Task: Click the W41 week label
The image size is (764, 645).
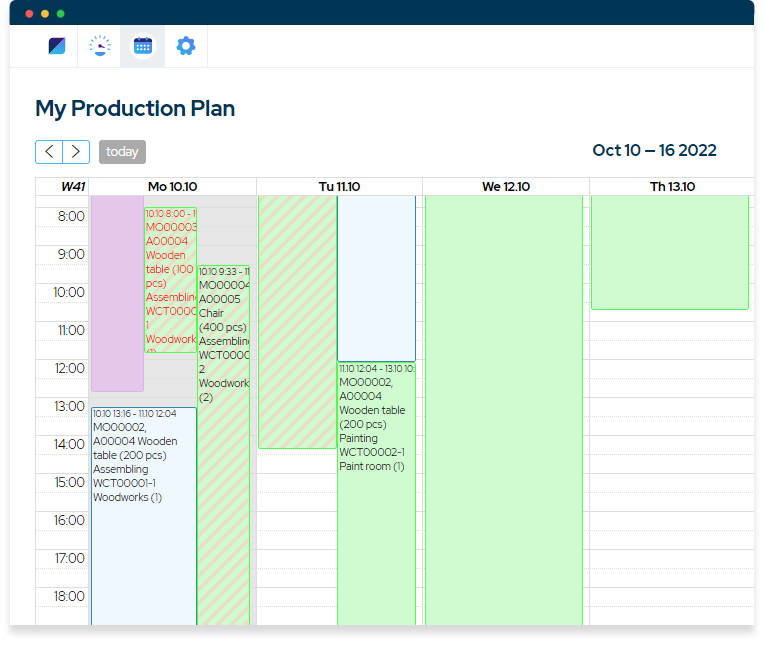Action: coord(73,187)
